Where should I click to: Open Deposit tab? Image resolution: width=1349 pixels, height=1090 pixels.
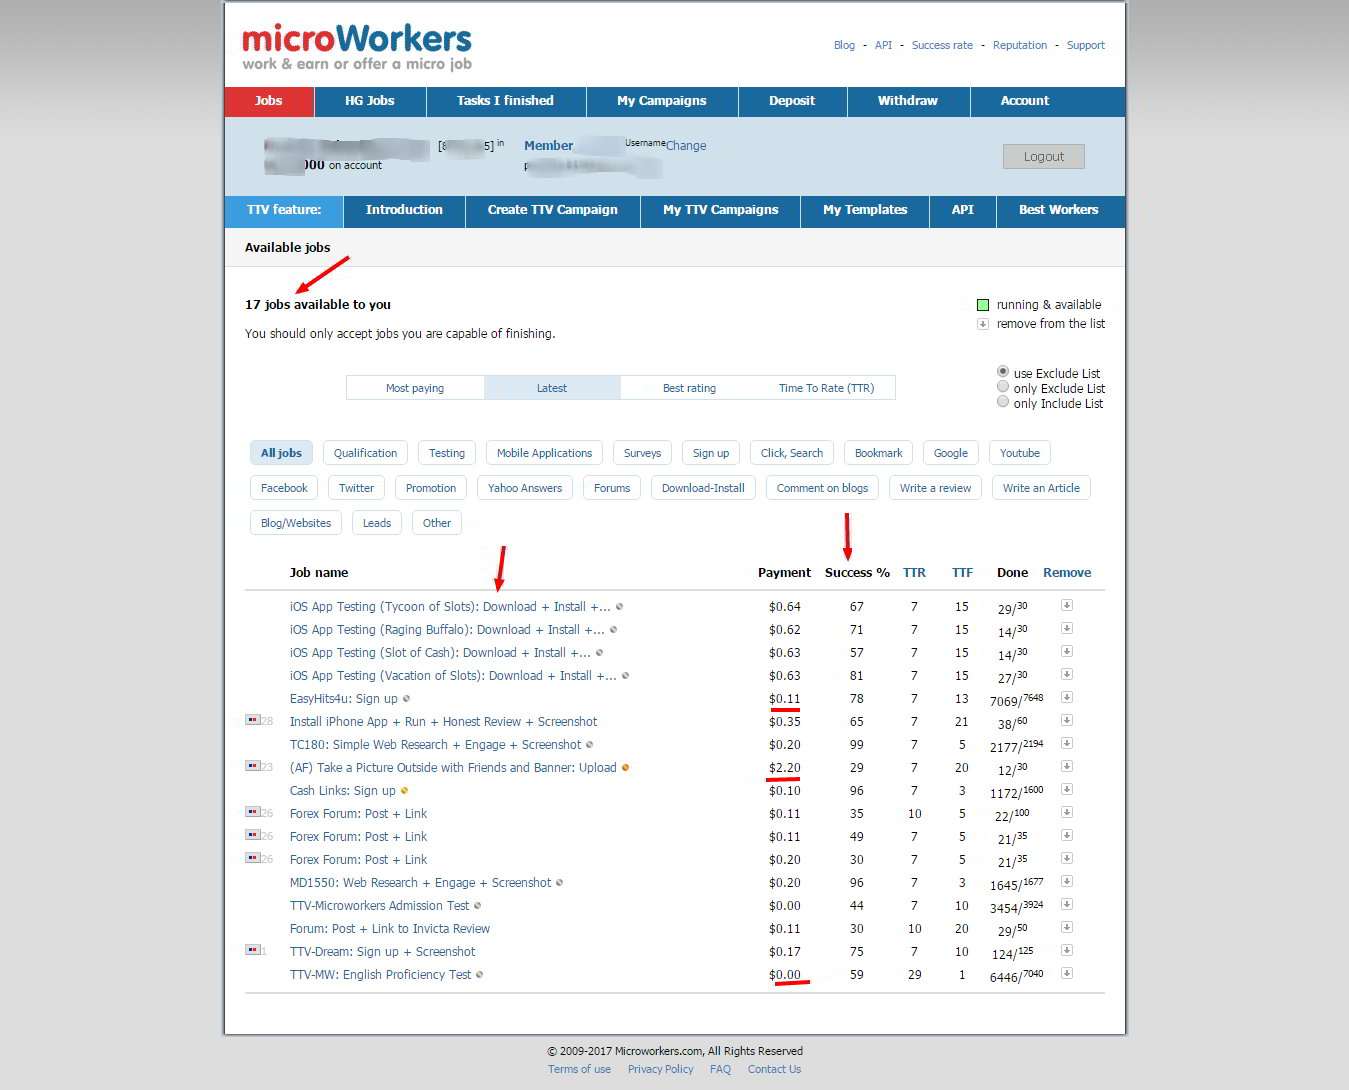[792, 101]
